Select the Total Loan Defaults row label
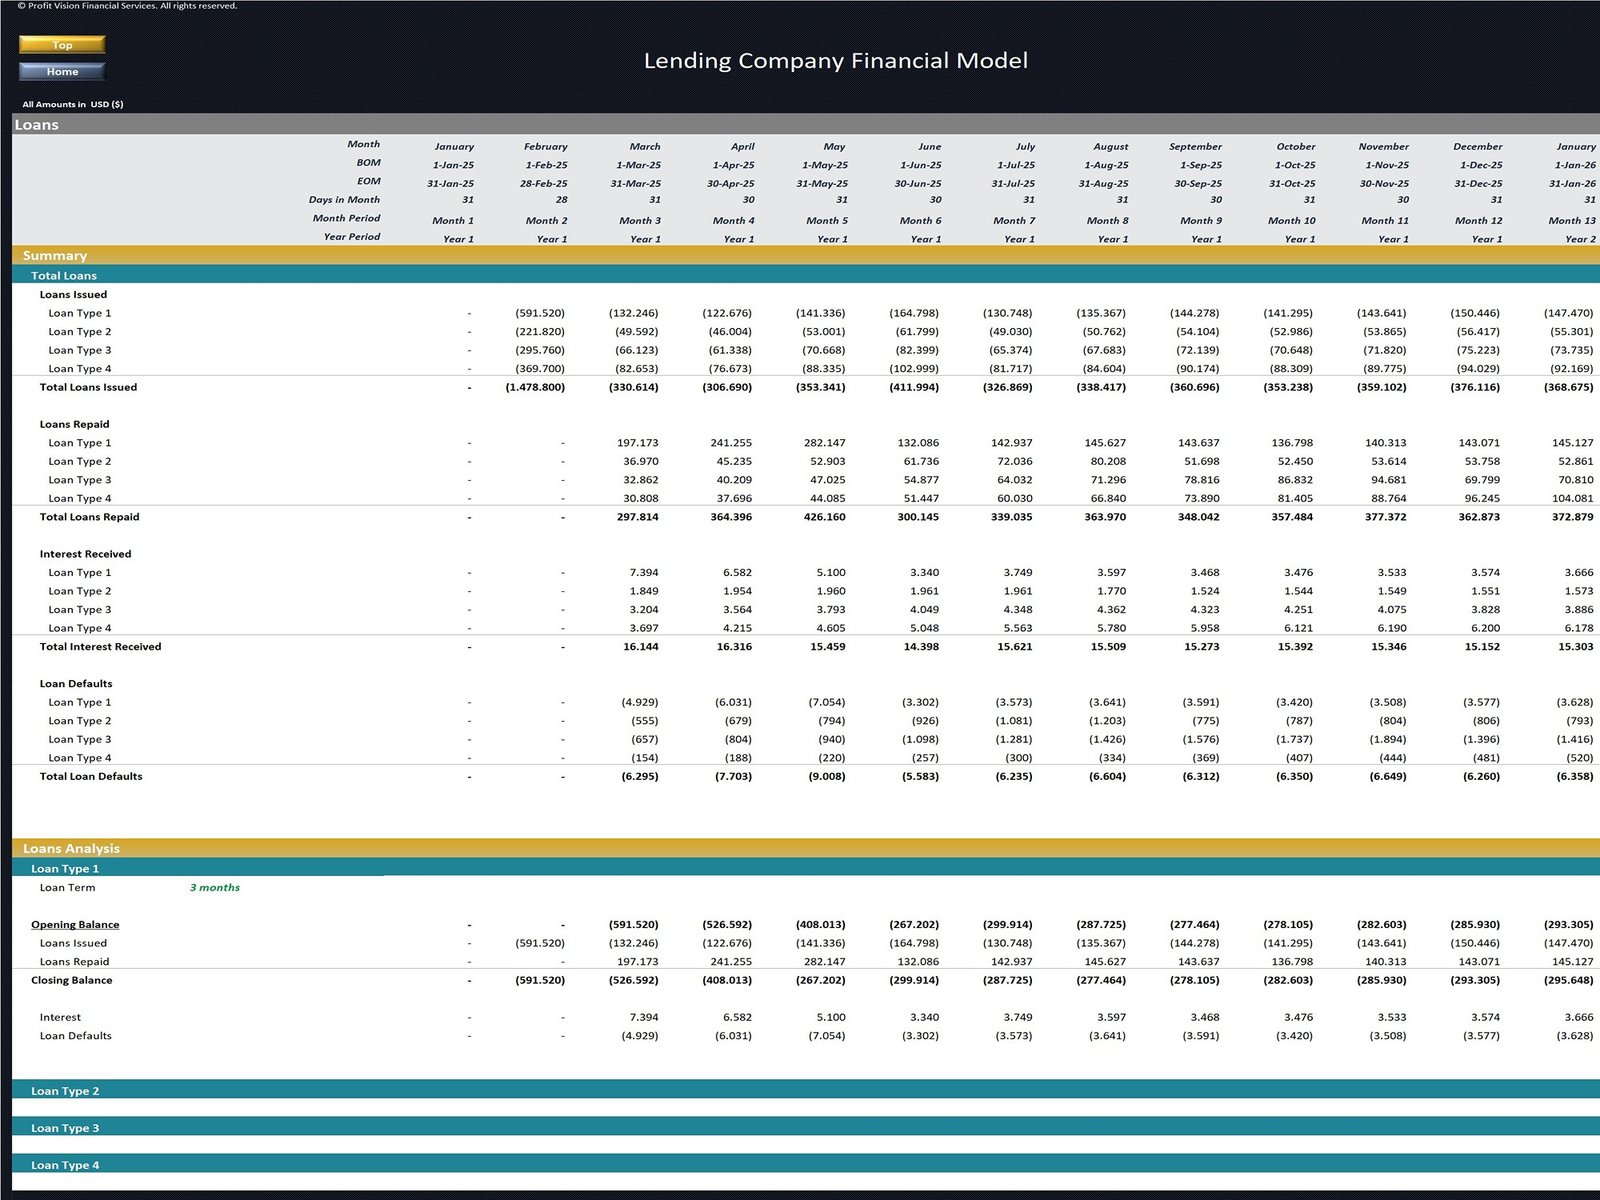1600x1200 pixels. [91, 777]
